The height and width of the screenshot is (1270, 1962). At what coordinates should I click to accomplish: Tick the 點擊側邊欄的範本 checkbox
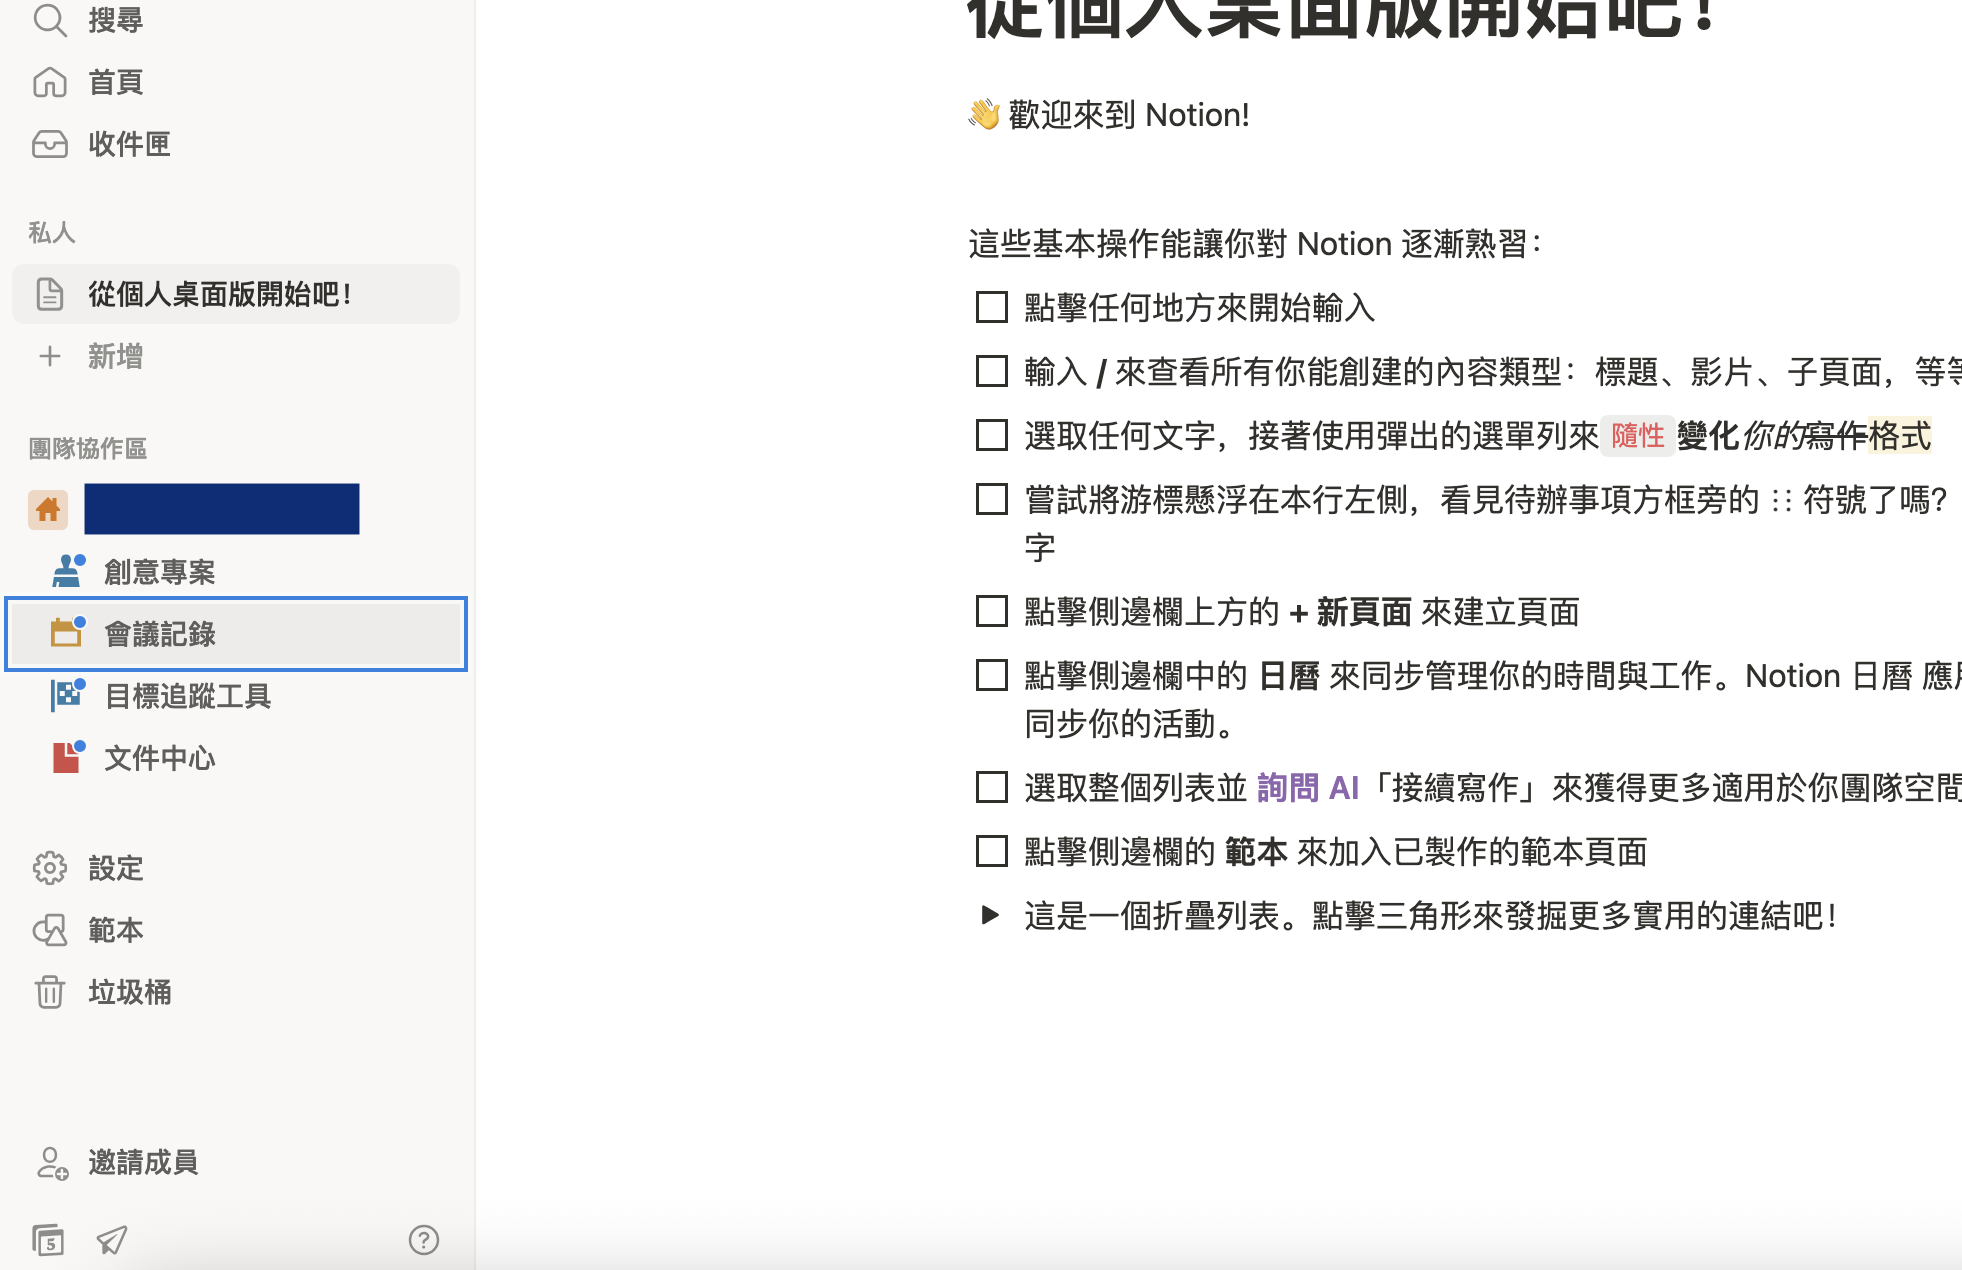tap(991, 851)
